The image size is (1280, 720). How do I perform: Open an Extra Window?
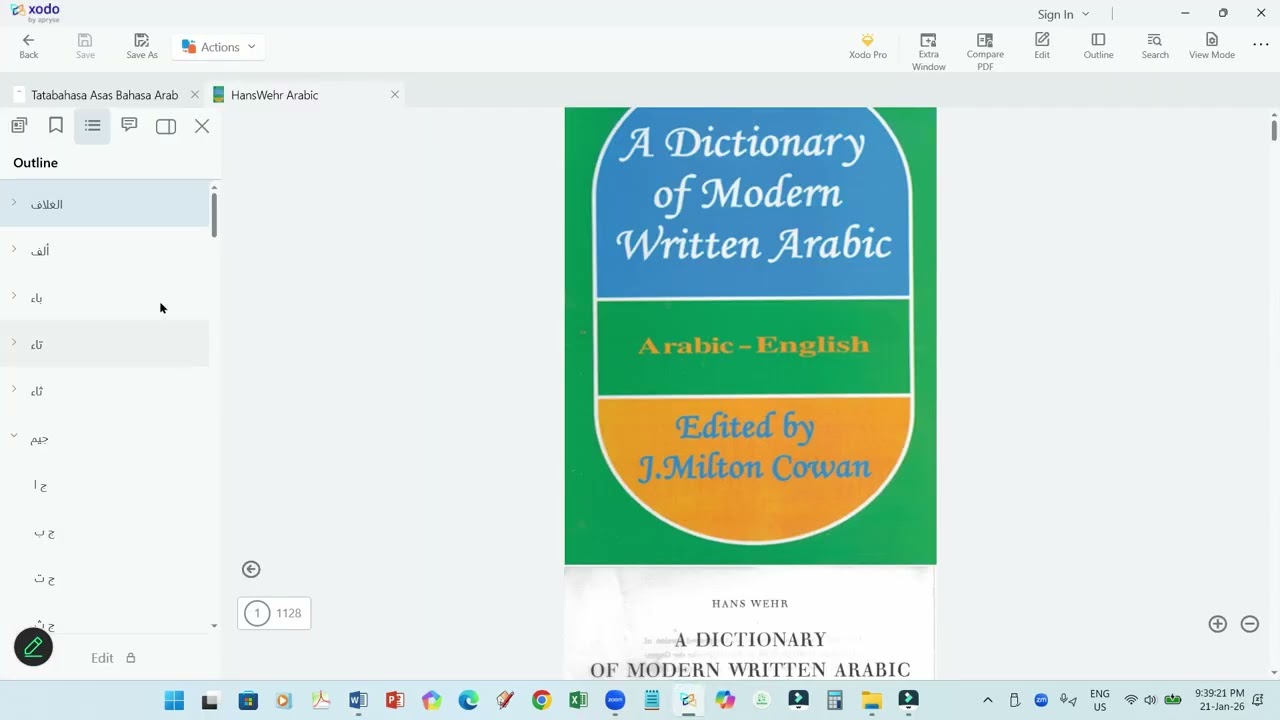coord(928,52)
